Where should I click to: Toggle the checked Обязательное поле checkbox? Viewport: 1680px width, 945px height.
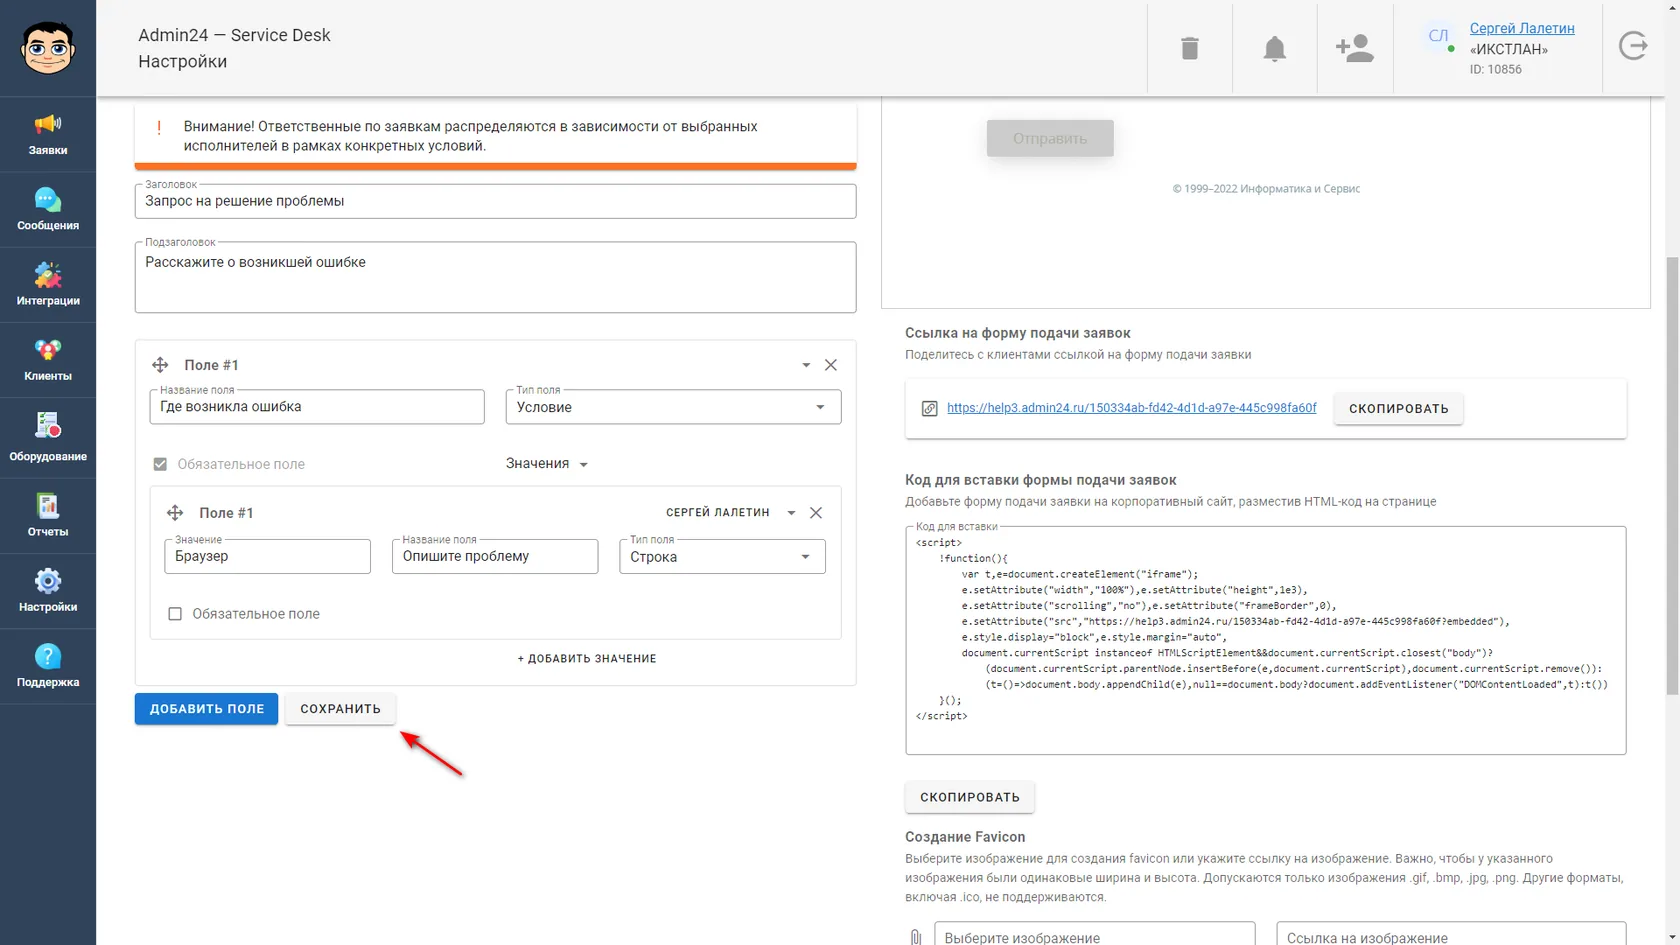click(160, 464)
